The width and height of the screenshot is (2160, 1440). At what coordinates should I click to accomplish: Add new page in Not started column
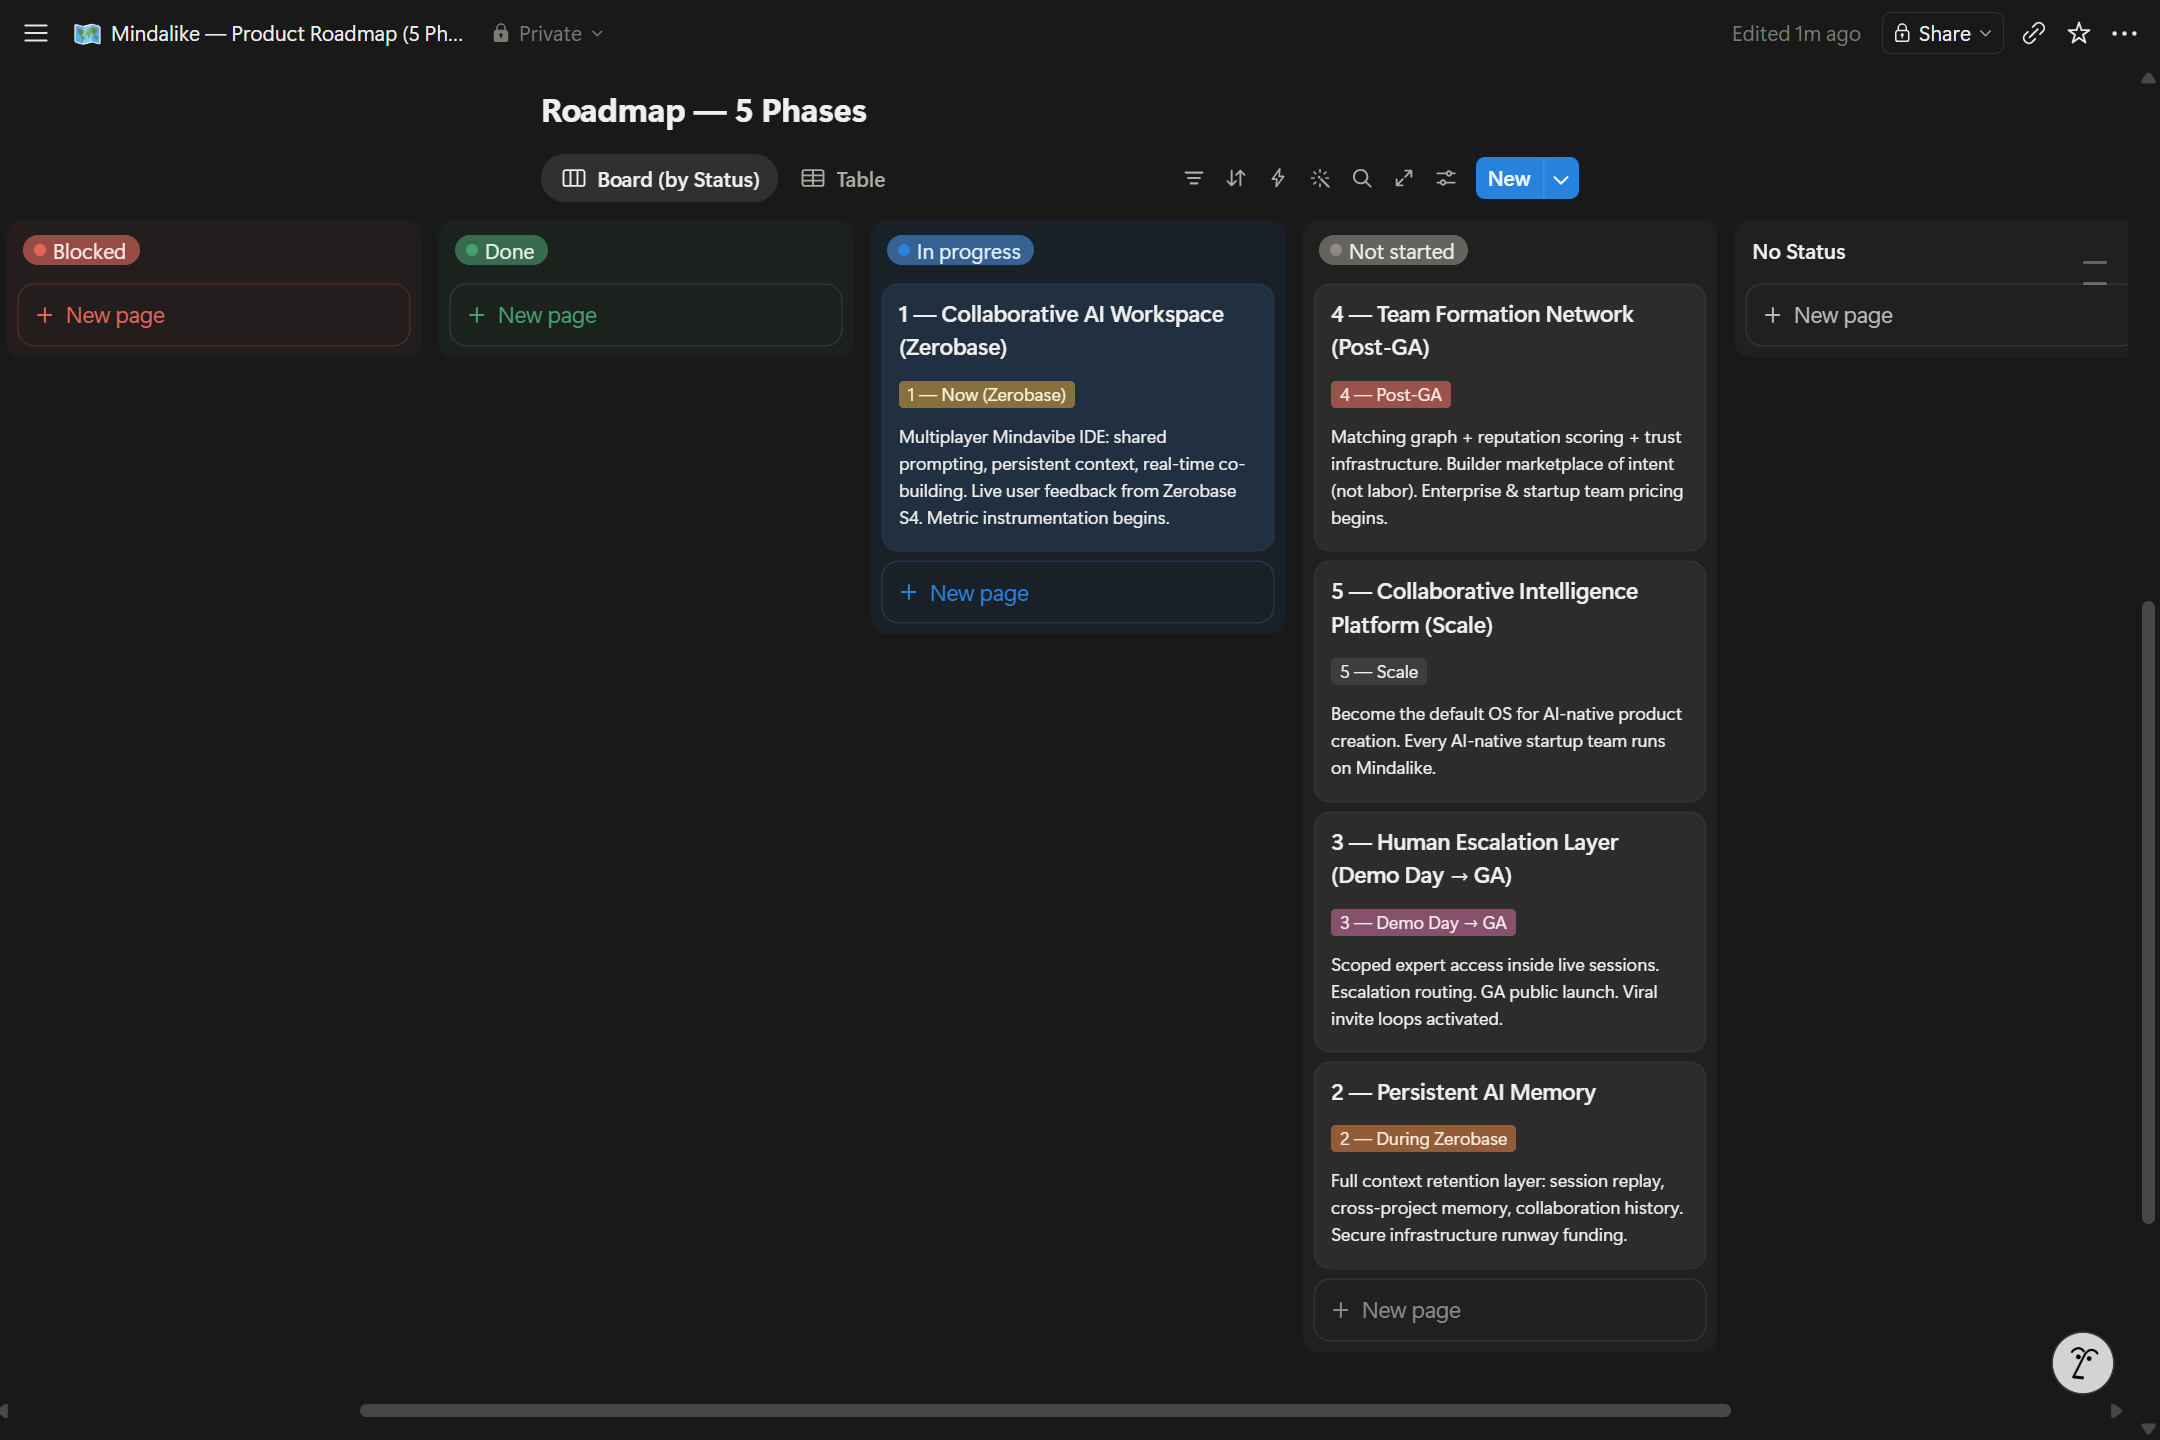pyautogui.click(x=1510, y=1310)
